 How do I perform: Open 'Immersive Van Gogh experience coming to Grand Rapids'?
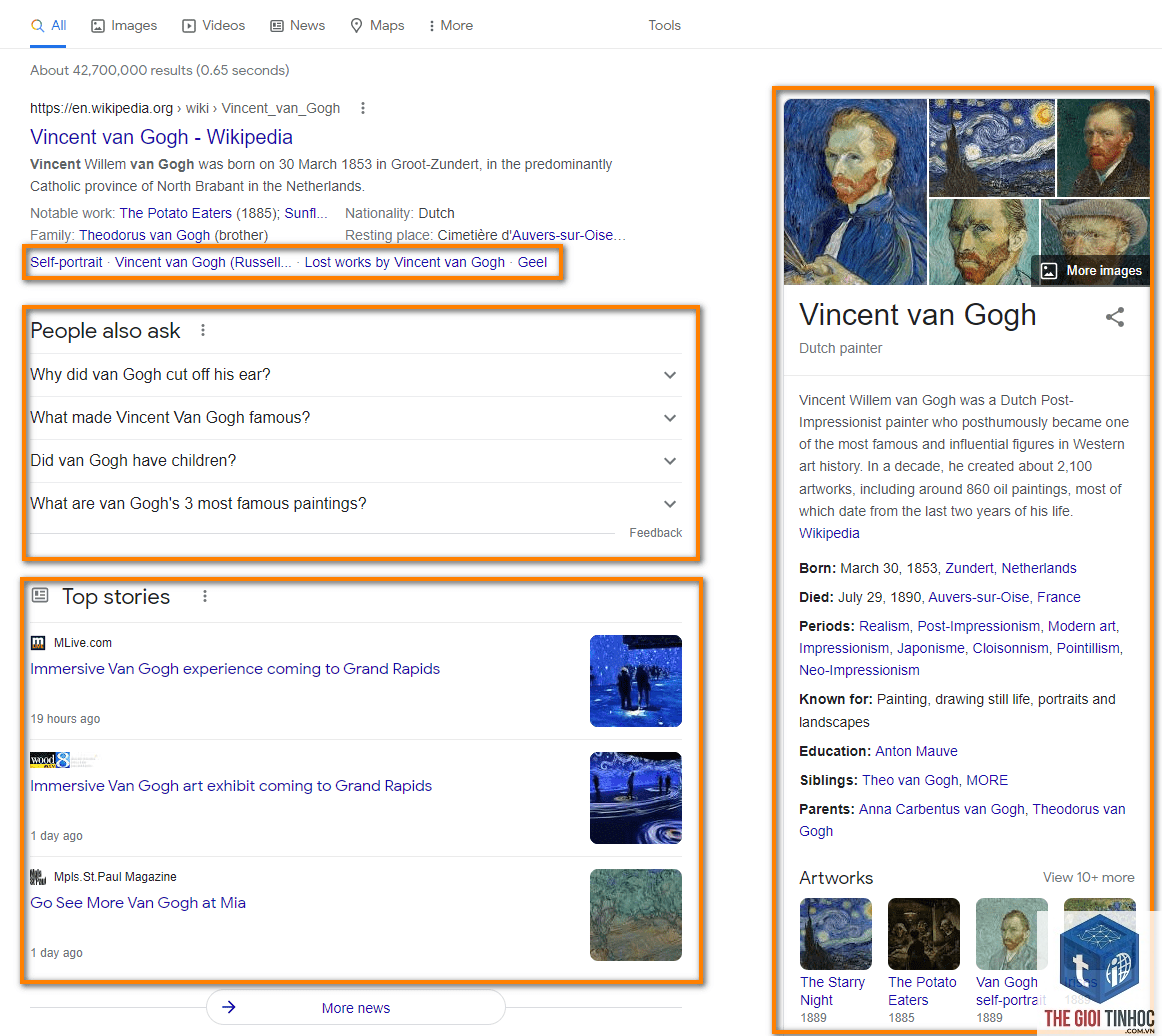click(235, 668)
